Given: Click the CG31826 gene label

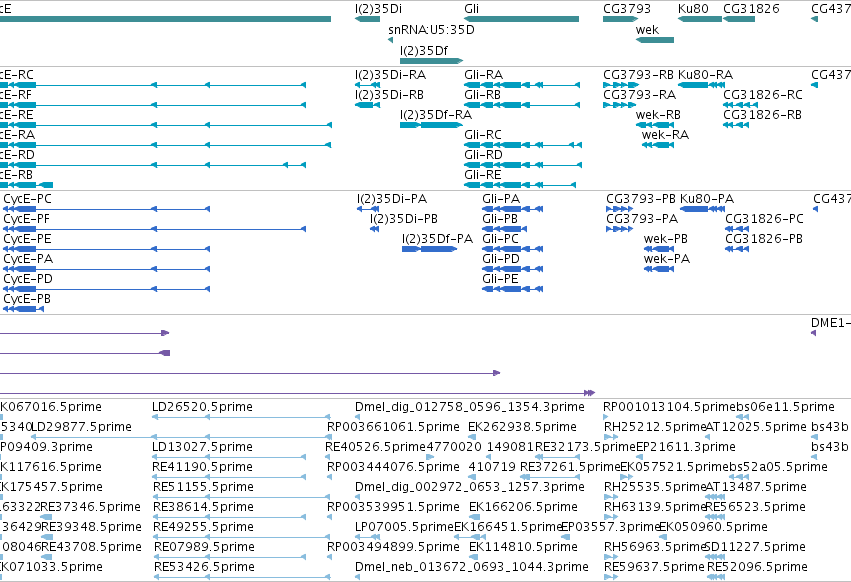Looking at the screenshot, I should click(751, 9).
